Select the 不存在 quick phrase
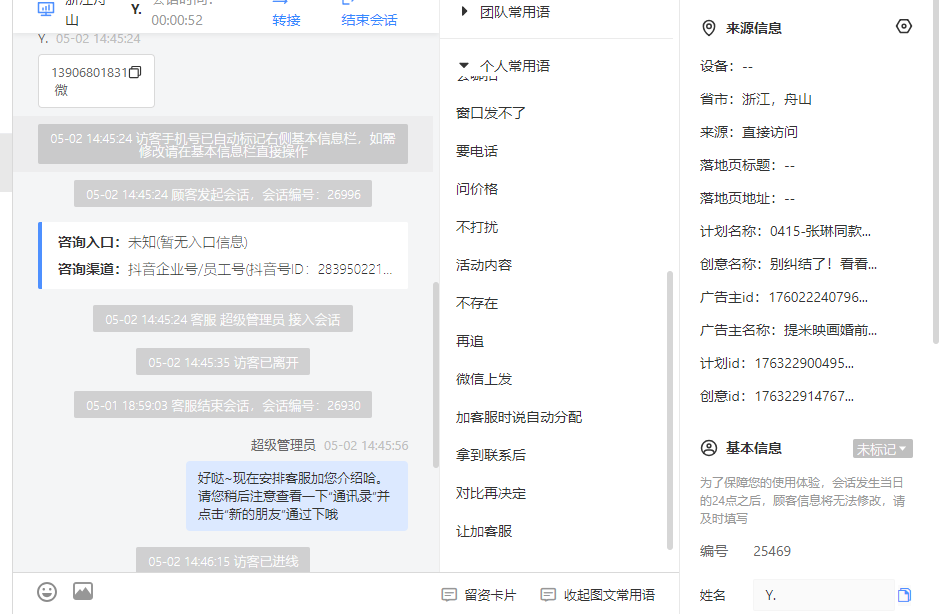Image resolution: width=939 pixels, height=614 pixels. point(477,303)
